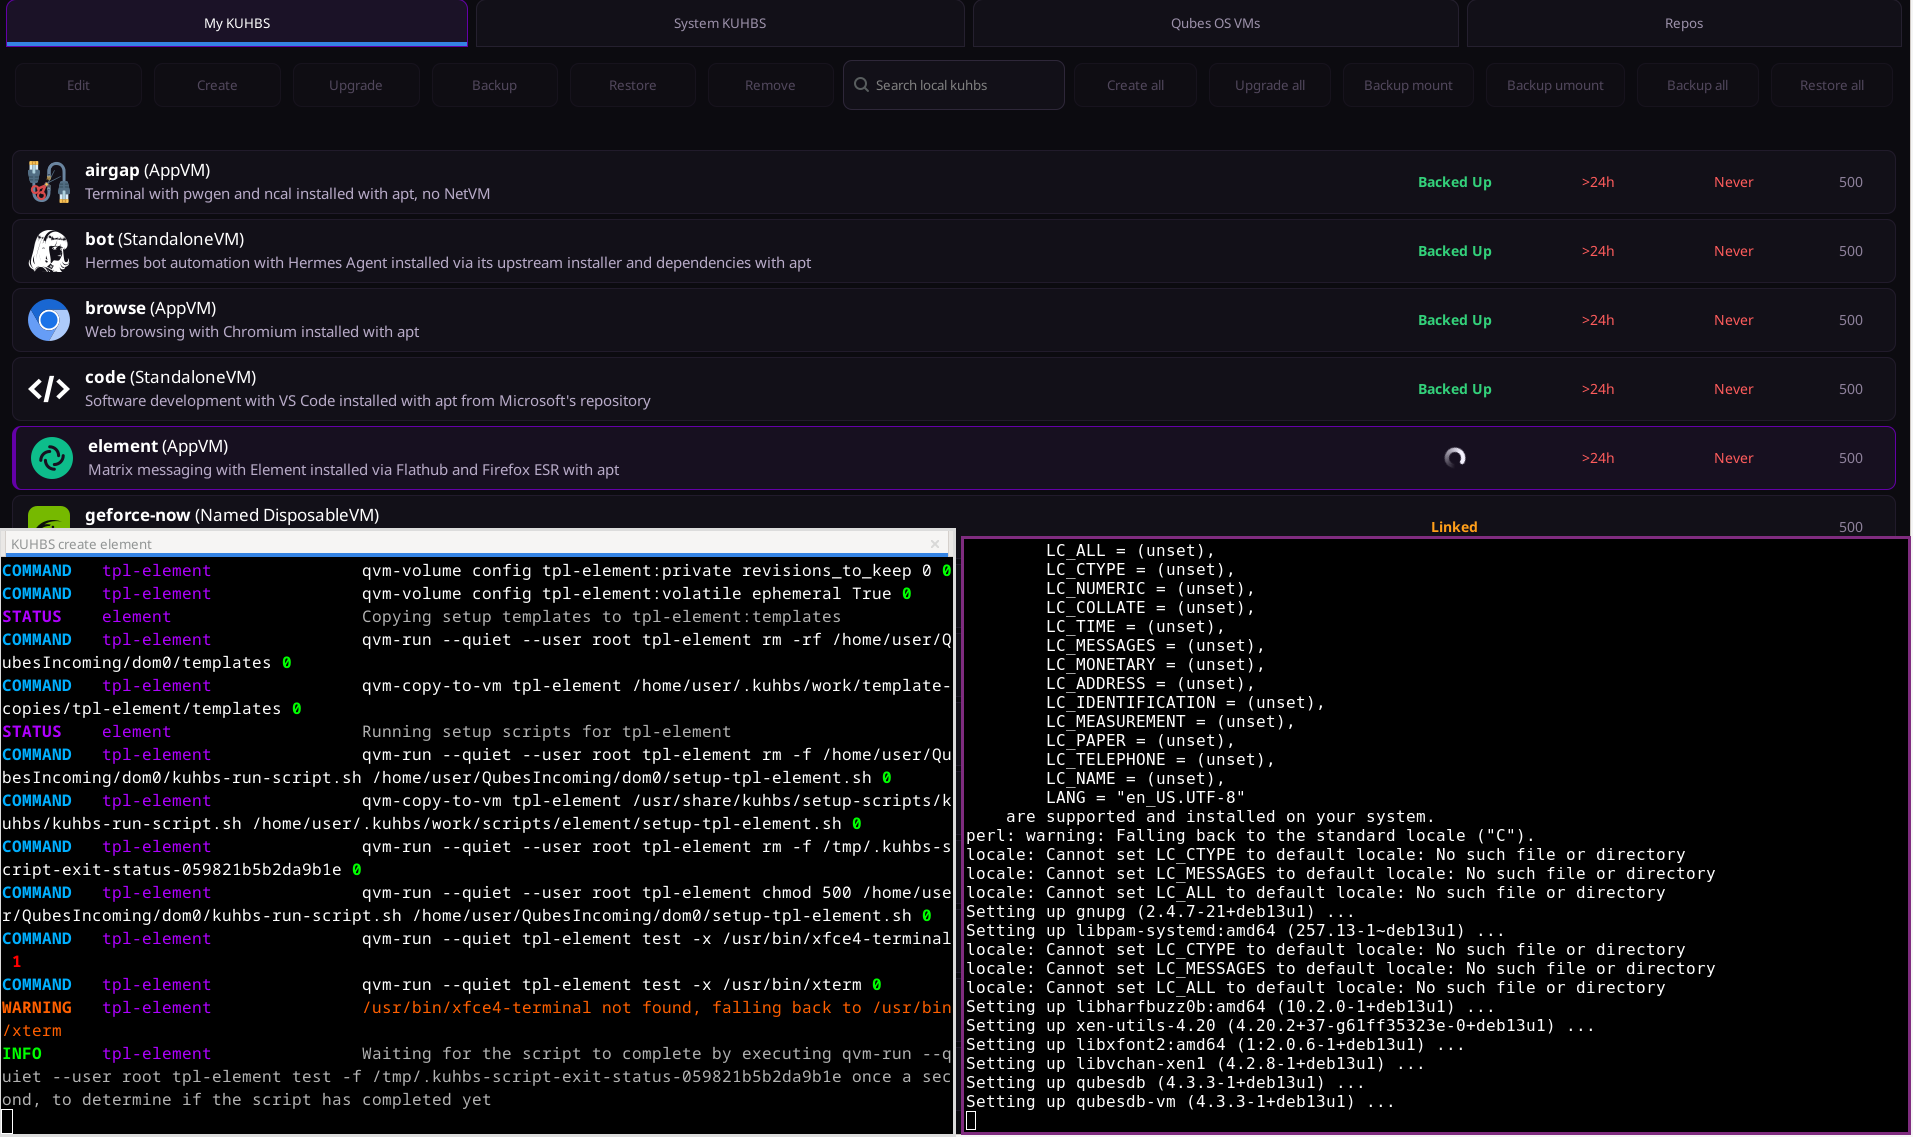Click Backed Up status in browse row
Image resolution: width=1913 pixels, height=1137 pixels.
pyautogui.click(x=1454, y=320)
